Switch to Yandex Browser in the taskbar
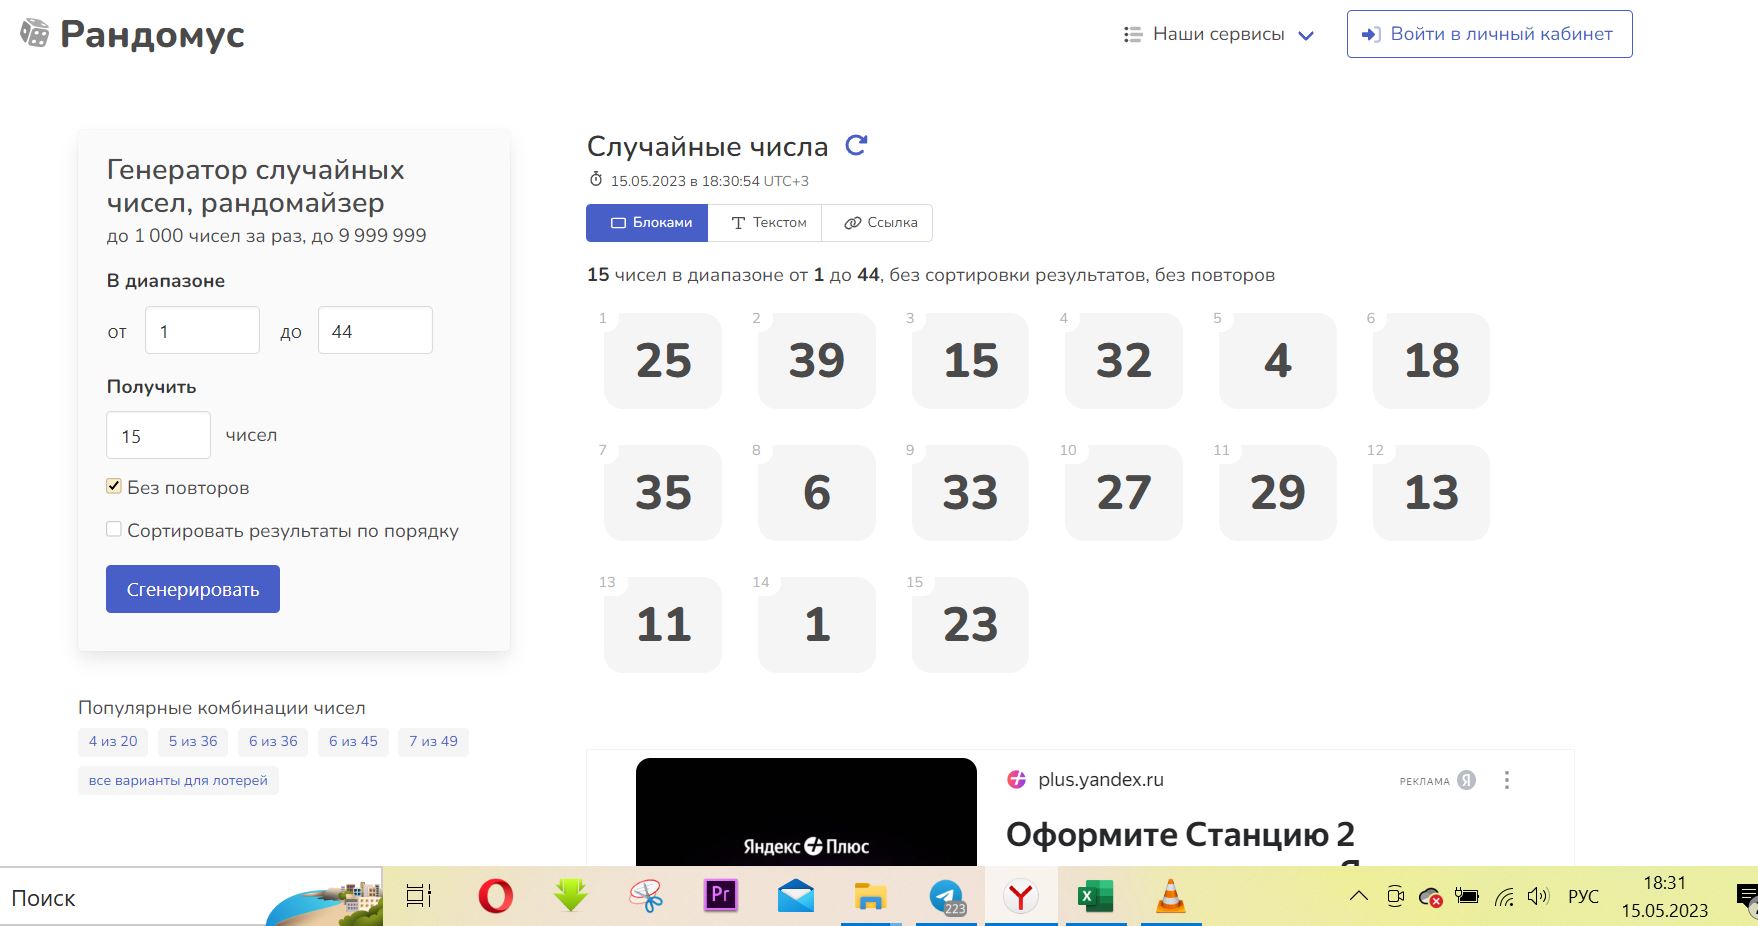The height and width of the screenshot is (926, 1758). coord(1021,896)
